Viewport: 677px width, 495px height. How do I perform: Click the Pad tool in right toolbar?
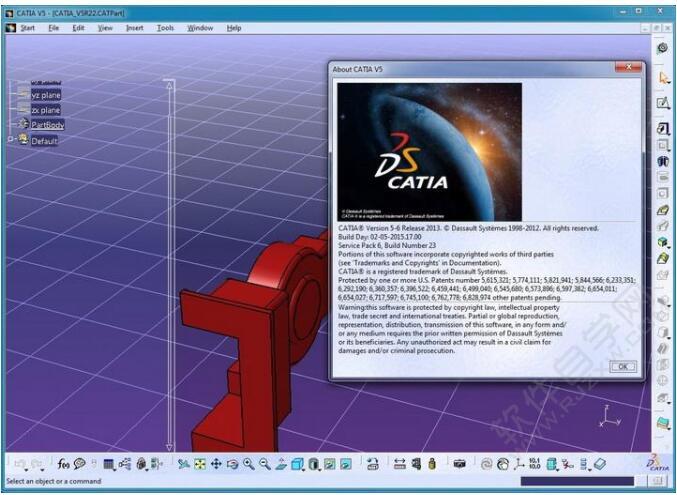point(663,129)
